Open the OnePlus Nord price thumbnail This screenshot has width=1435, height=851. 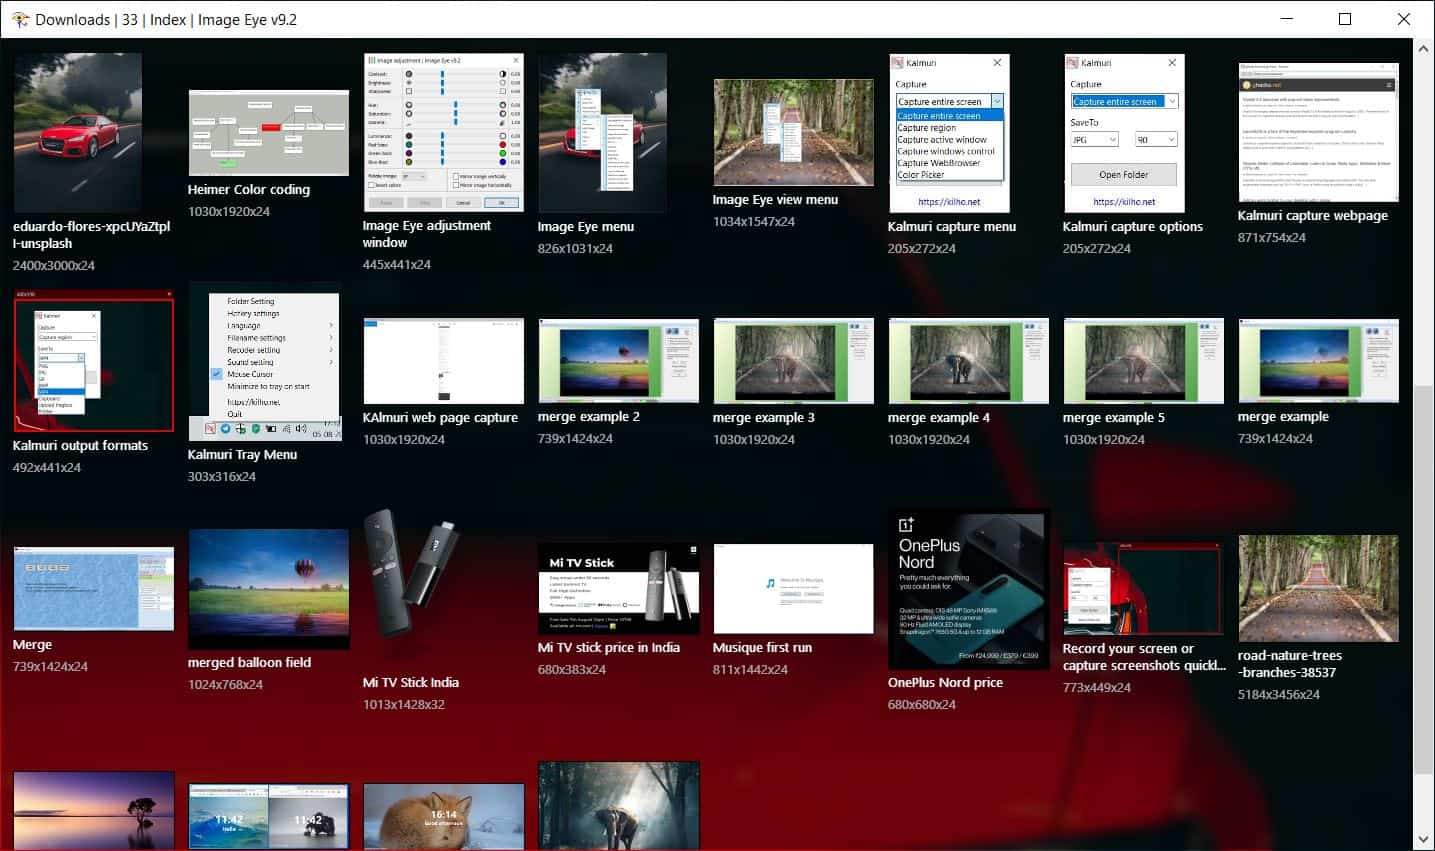968,589
